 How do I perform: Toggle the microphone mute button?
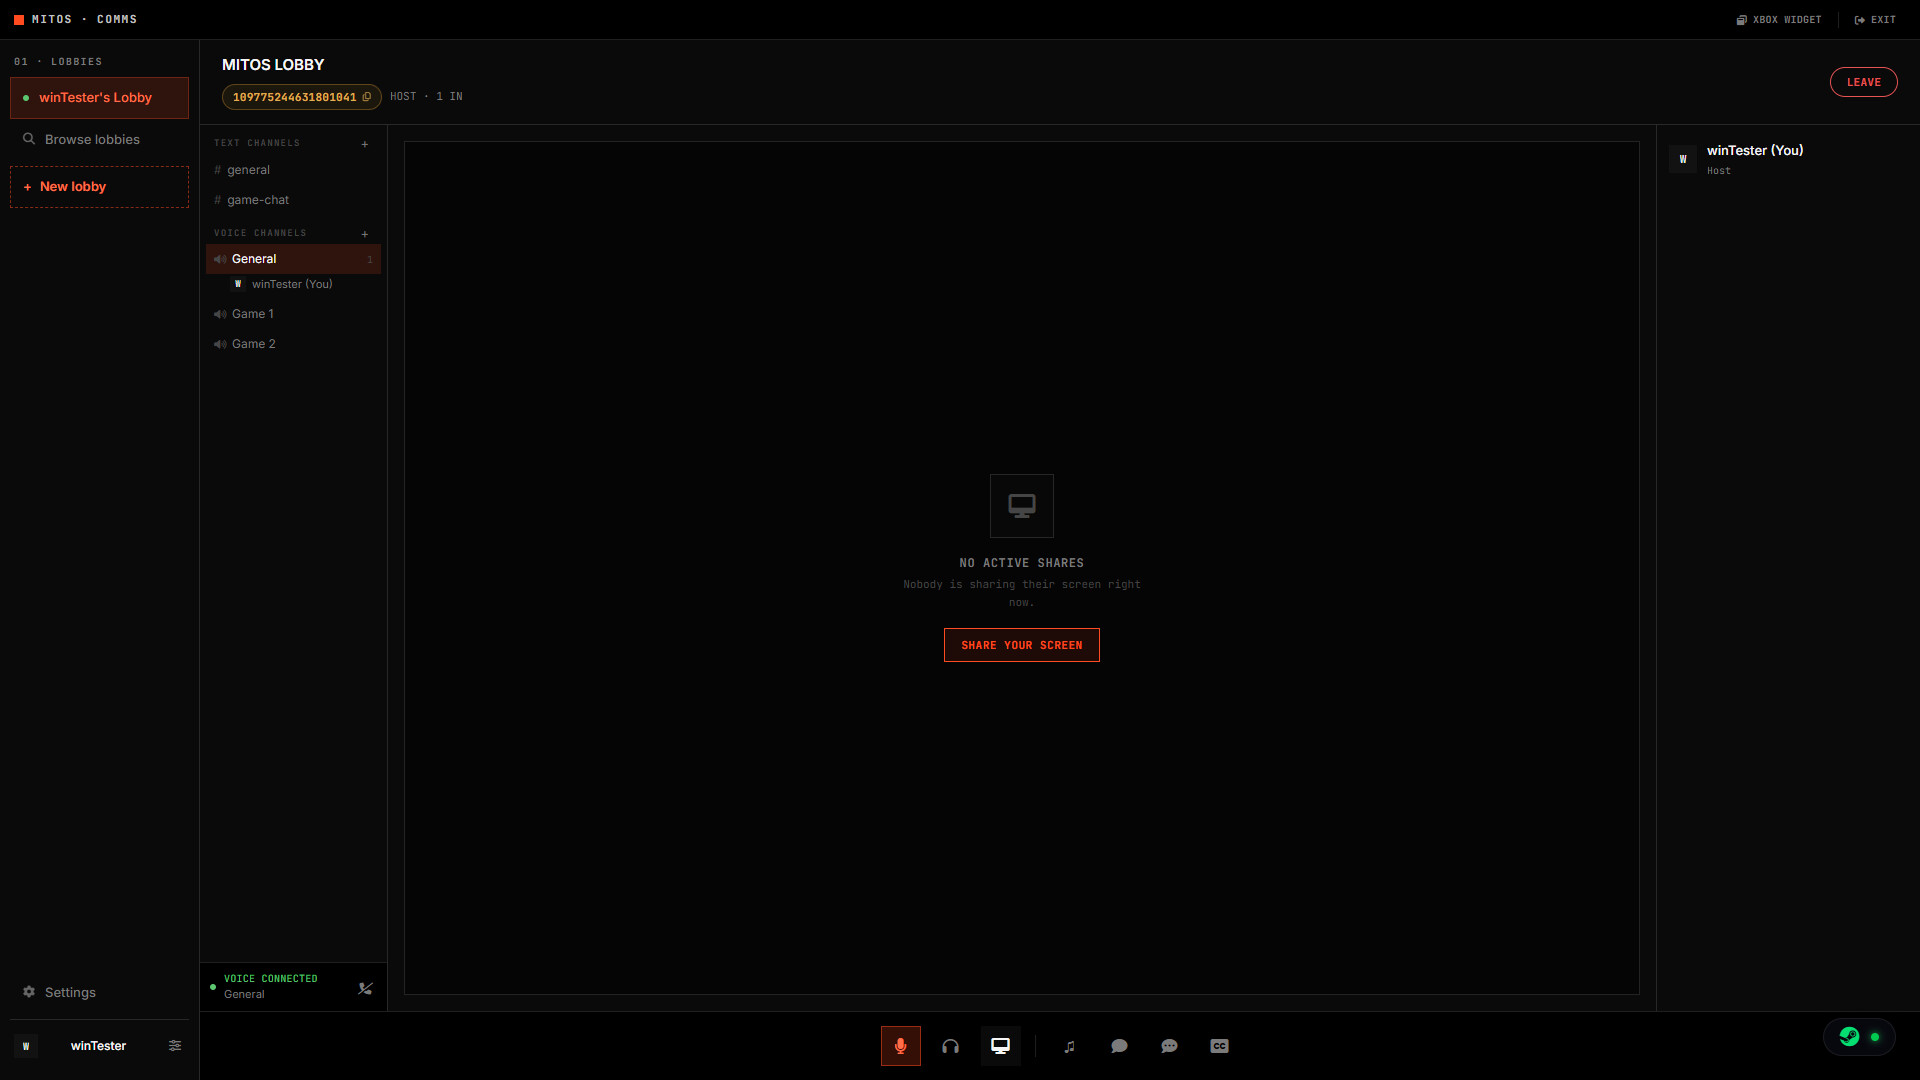tap(900, 1046)
